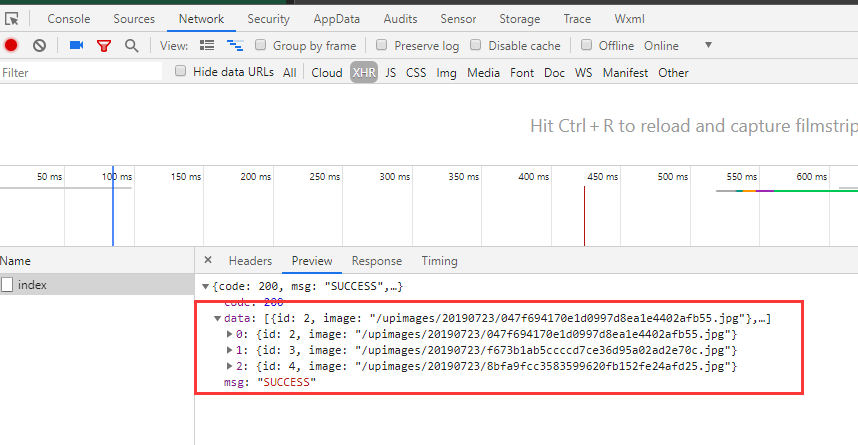The width and height of the screenshot is (858, 445).
Task: Select the index request in list
Action: pyautogui.click(x=33, y=285)
